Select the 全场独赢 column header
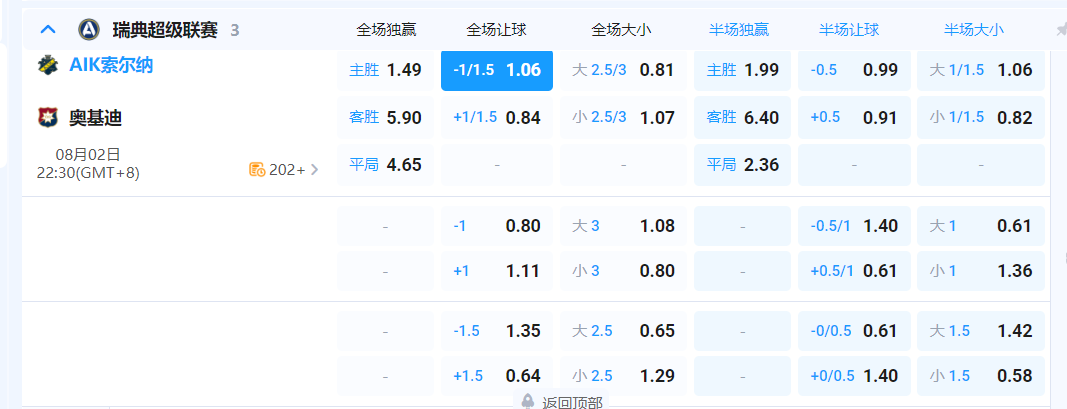Image resolution: width=1067 pixels, height=409 pixels. [386, 30]
